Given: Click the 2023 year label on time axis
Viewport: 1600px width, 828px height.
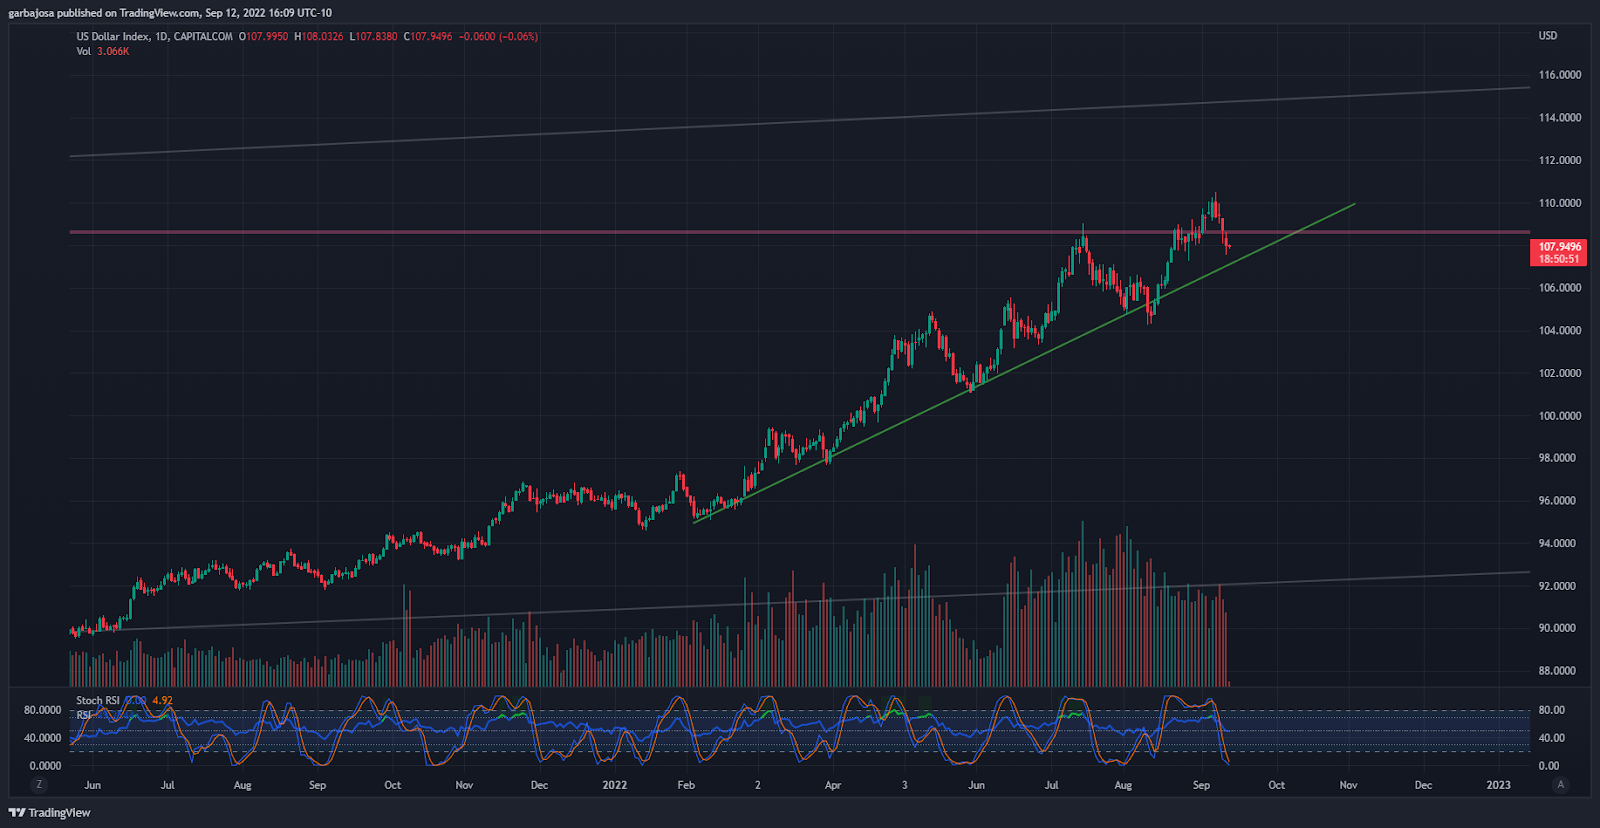Looking at the screenshot, I should [1498, 785].
